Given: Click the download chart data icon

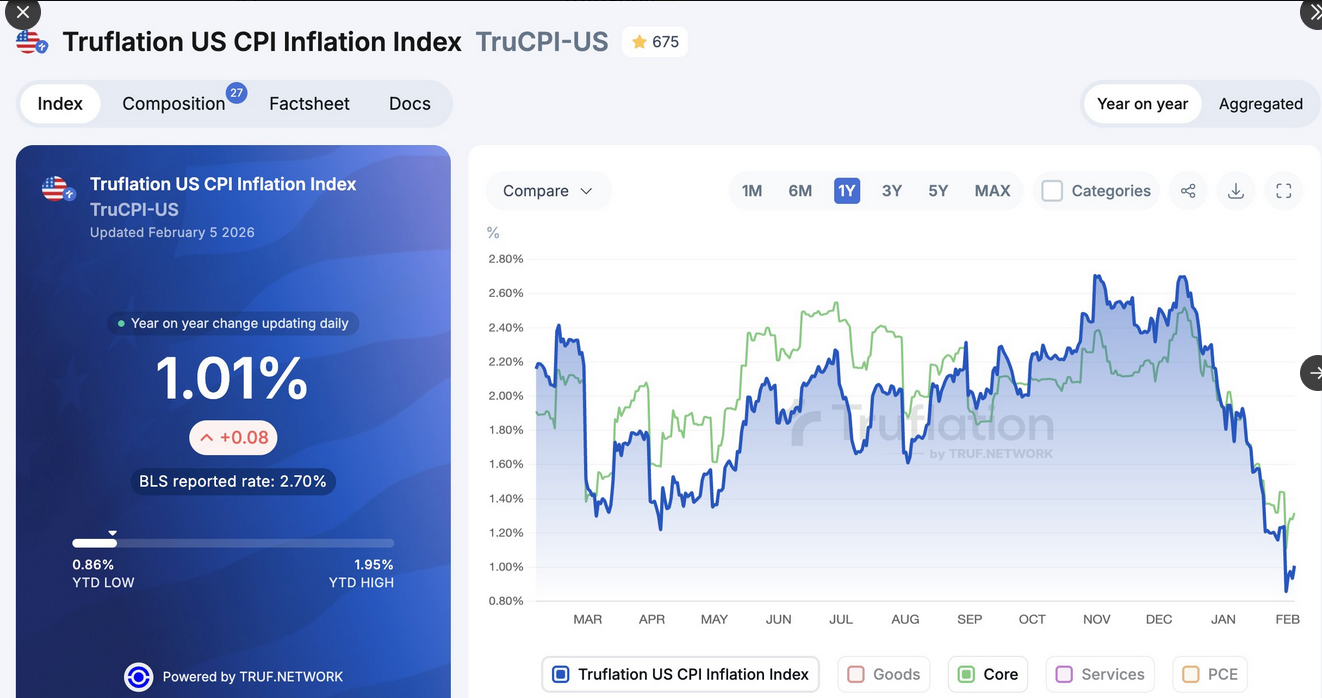Looking at the screenshot, I should 1236,191.
